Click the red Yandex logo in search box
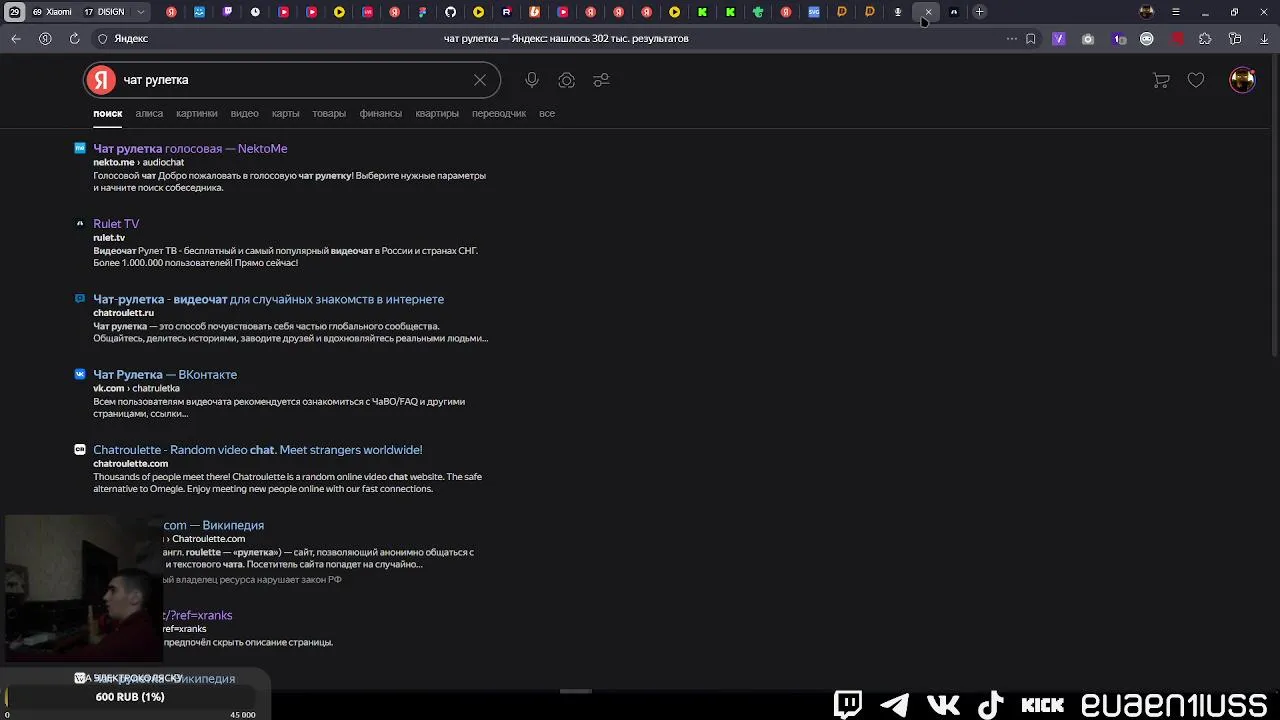Screen dimensions: 1280x720 click(x=101, y=80)
